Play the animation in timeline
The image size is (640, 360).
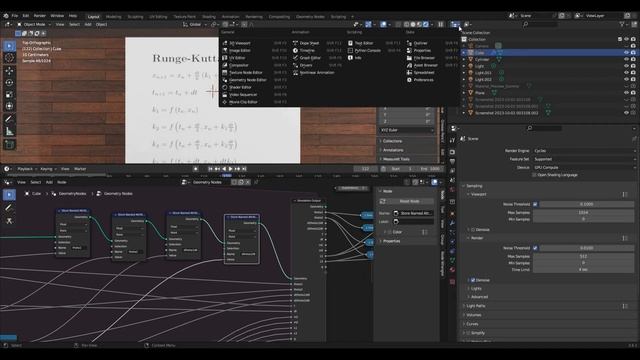[x=231, y=169]
